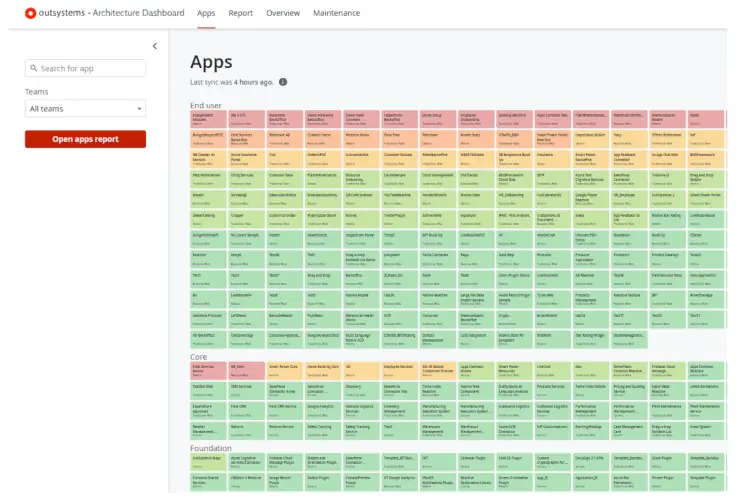Screen dimensions: 750x502
Task: Open the Power Plugin tile
Action: click(667, 482)
